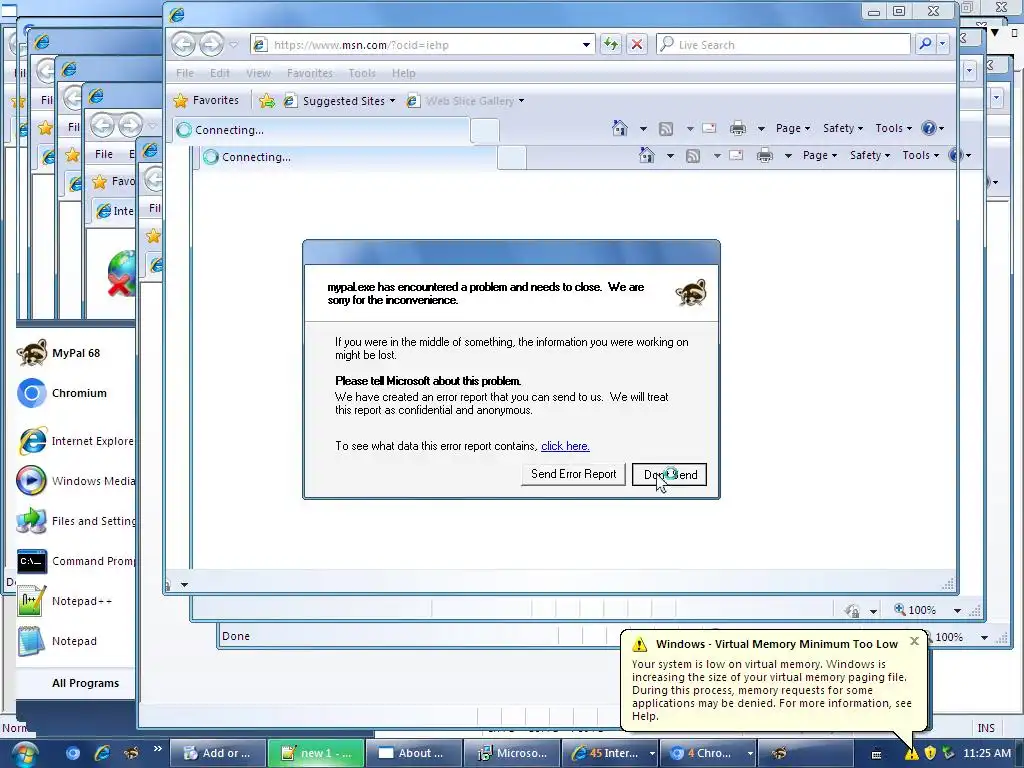Viewport: 1024px width, 768px height.
Task: Click inside the Live Search box
Action: [x=784, y=44]
